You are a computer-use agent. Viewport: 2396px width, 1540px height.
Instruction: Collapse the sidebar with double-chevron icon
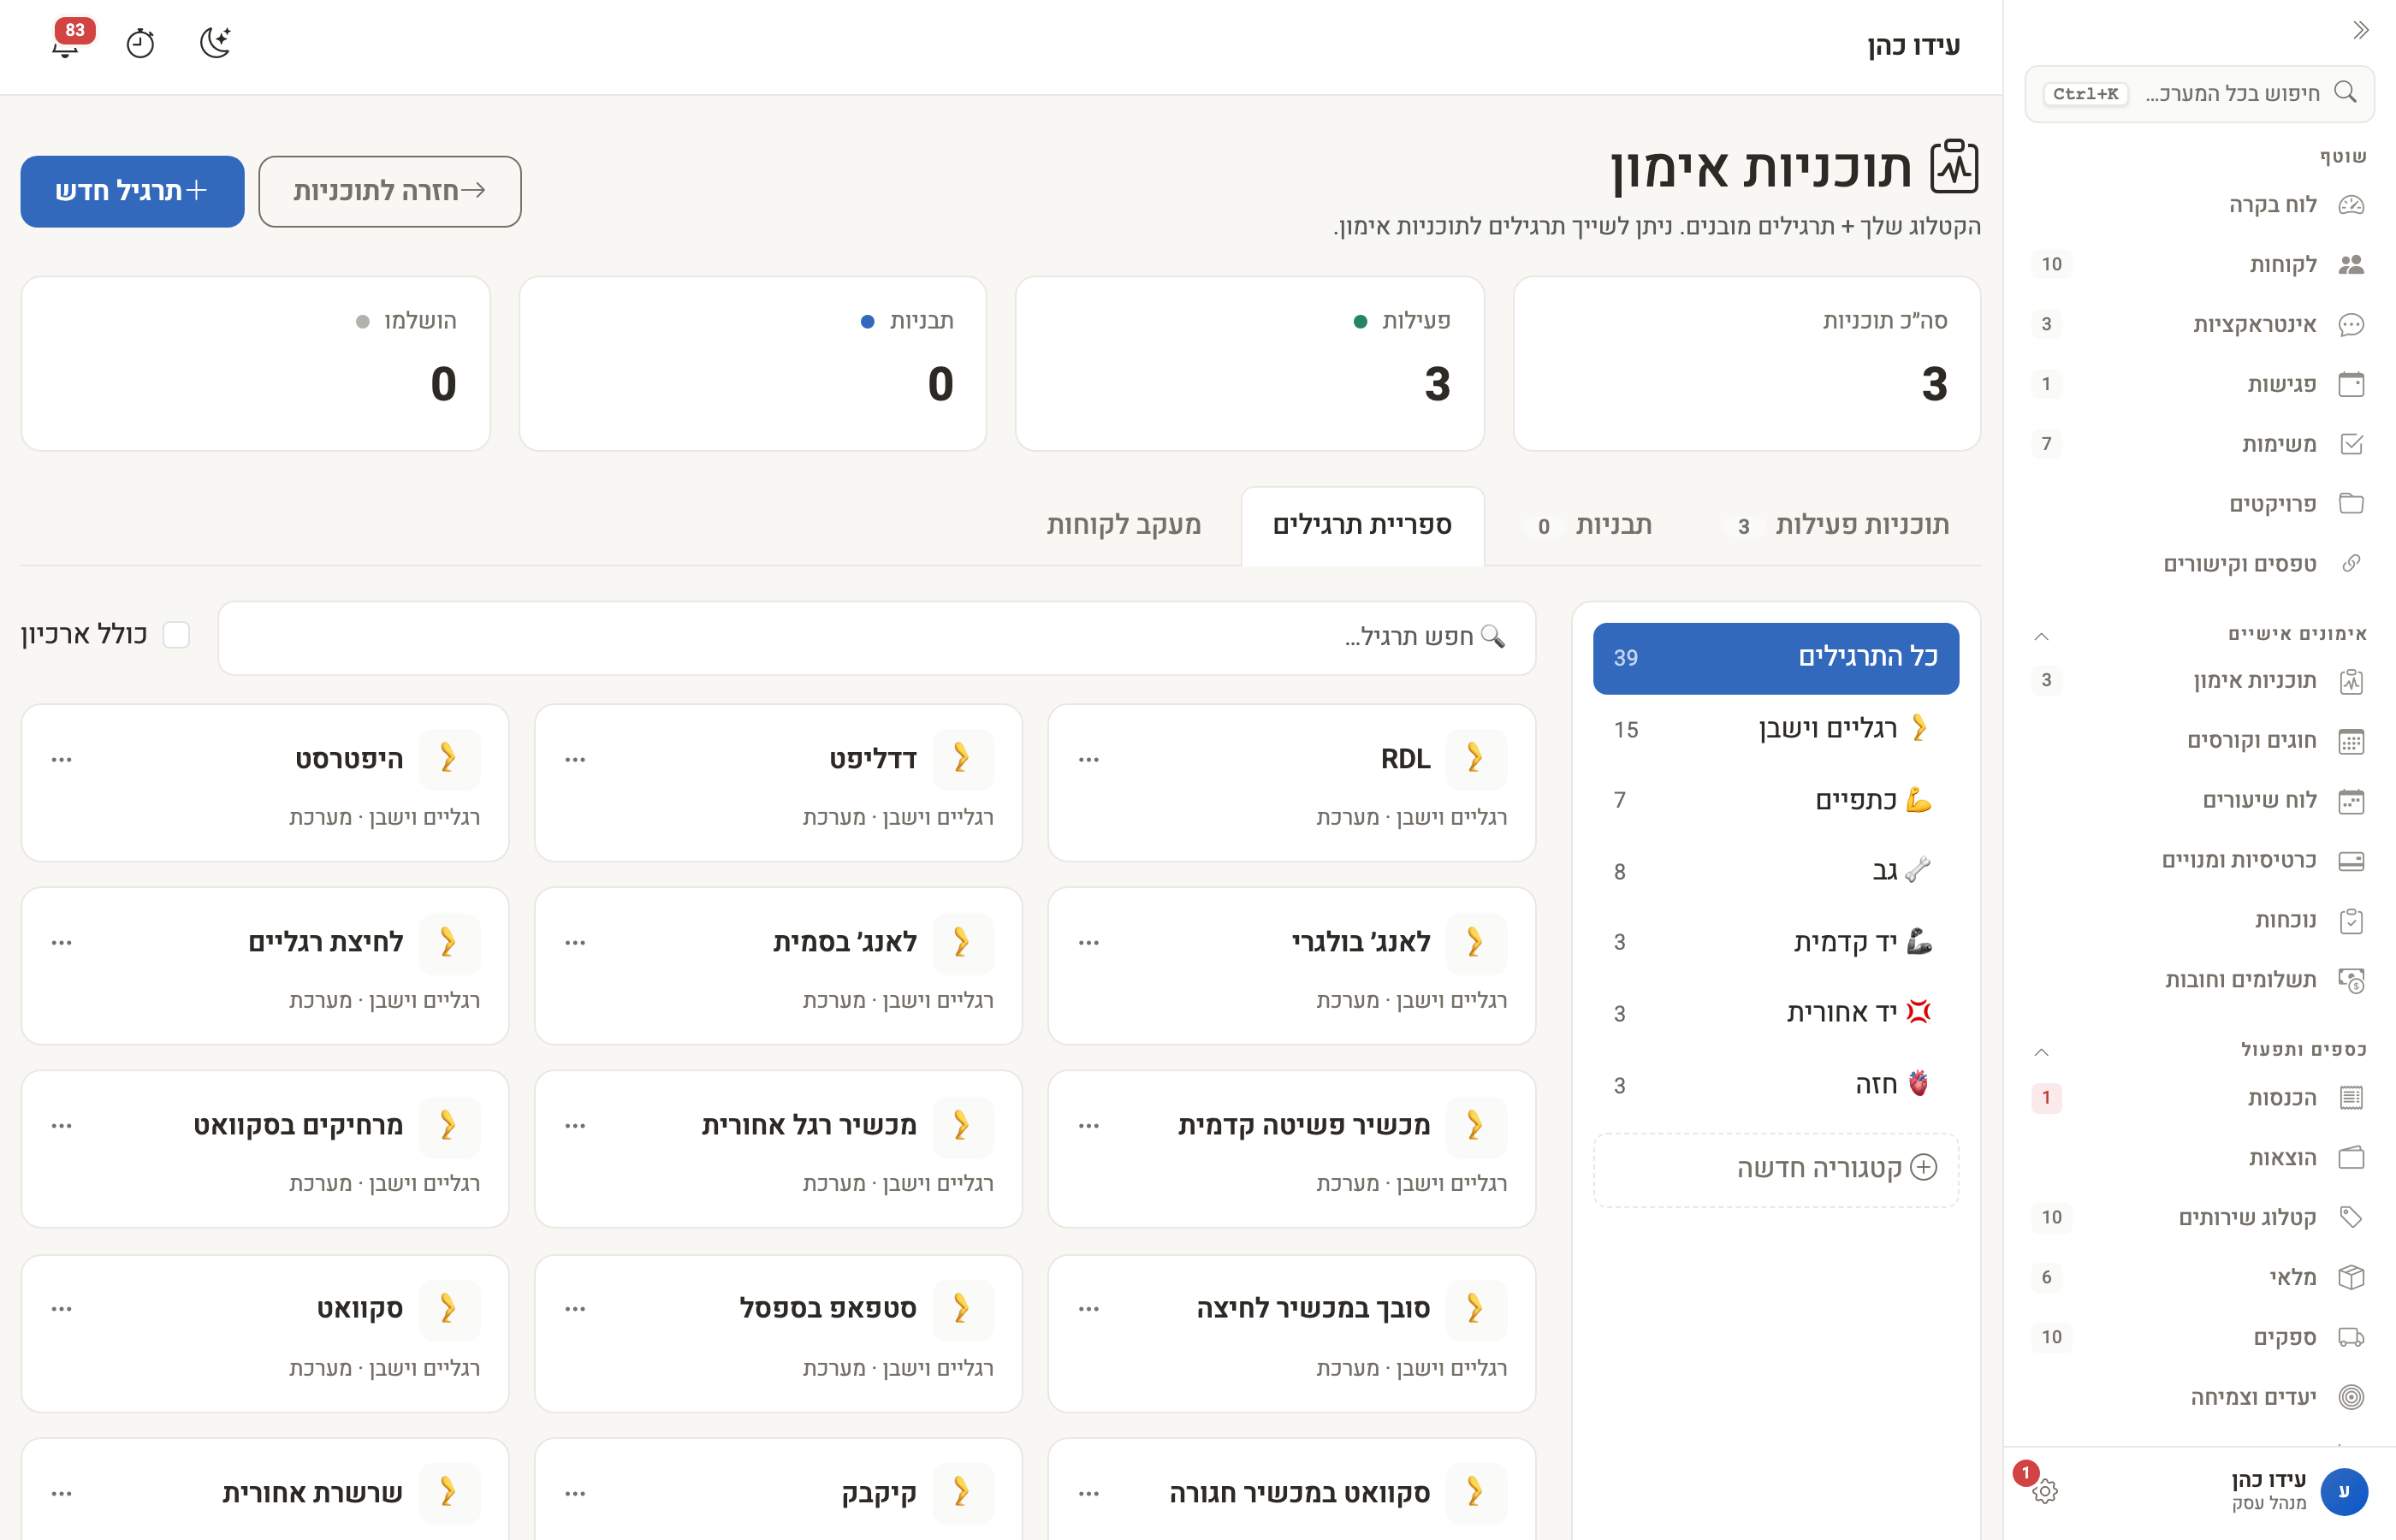[2361, 30]
